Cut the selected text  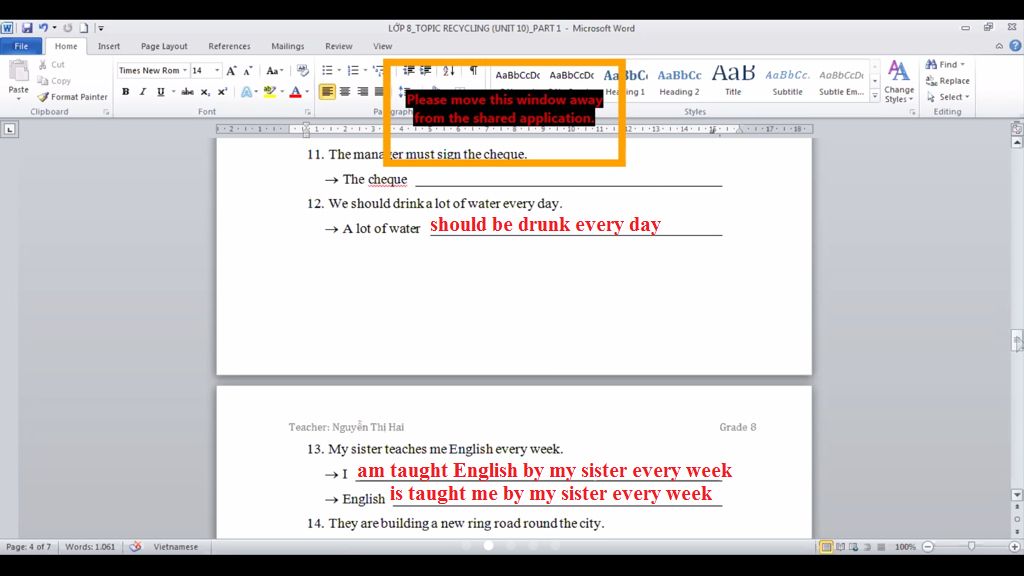click(x=52, y=65)
